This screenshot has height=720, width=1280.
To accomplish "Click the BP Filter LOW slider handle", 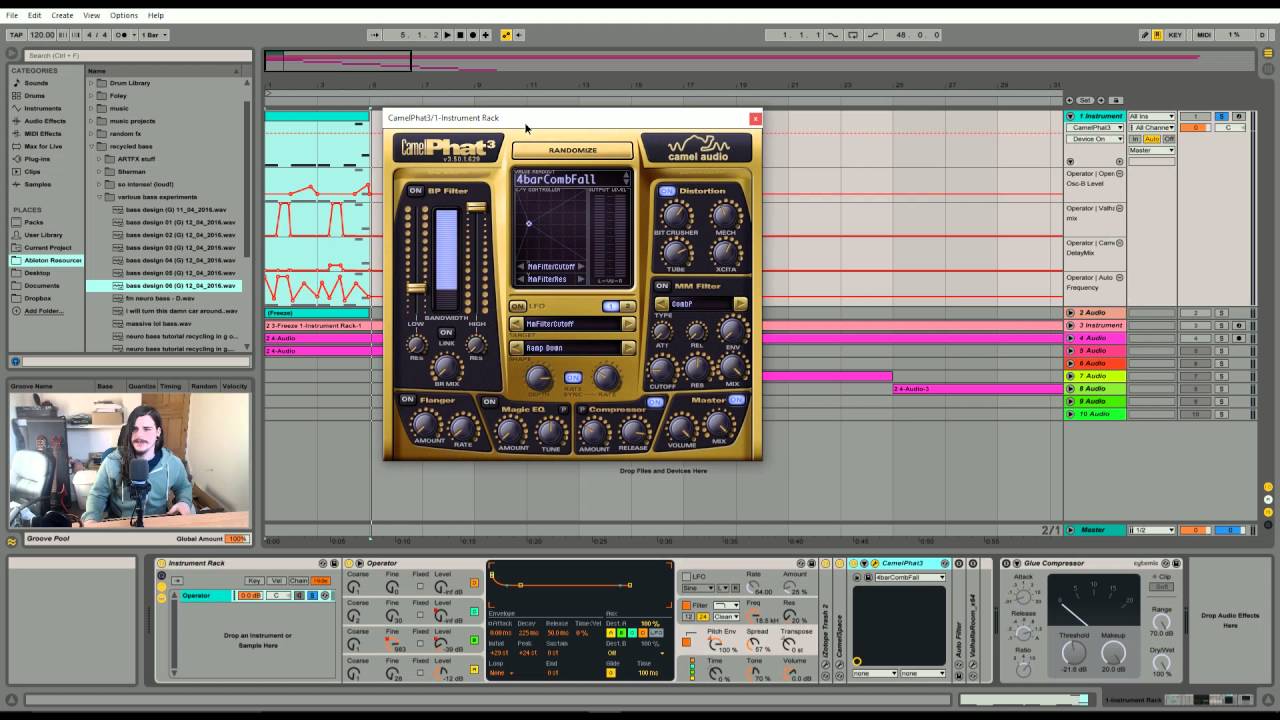I will pos(415,288).
